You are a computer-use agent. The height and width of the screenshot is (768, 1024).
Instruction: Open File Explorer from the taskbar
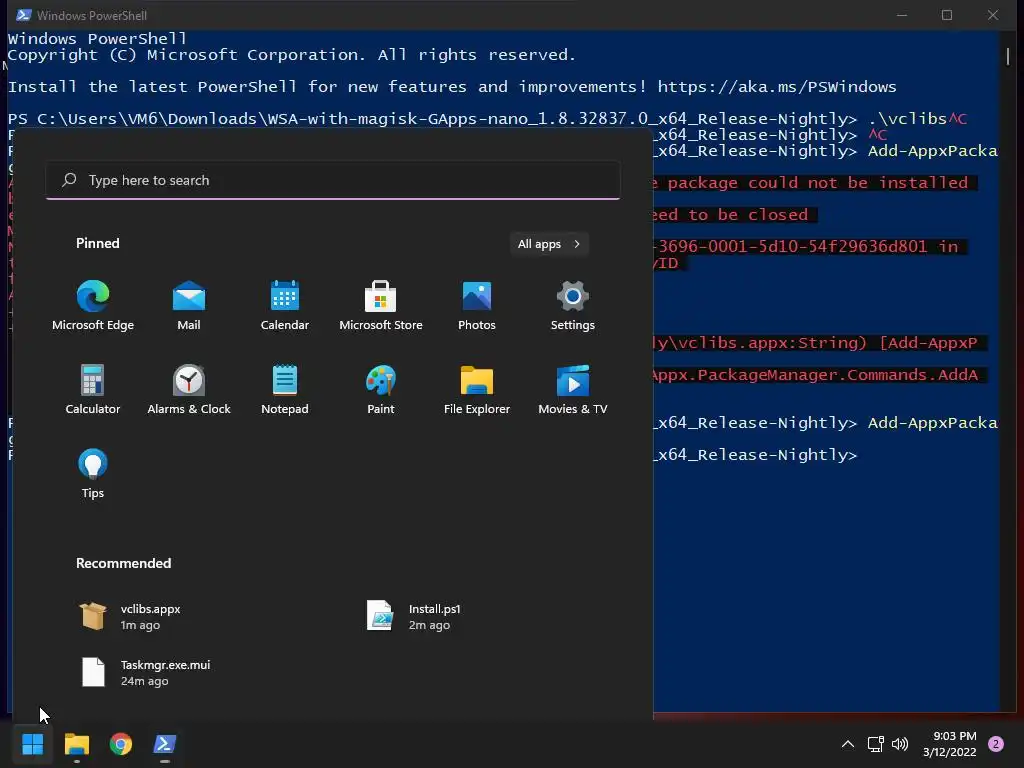(x=77, y=744)
